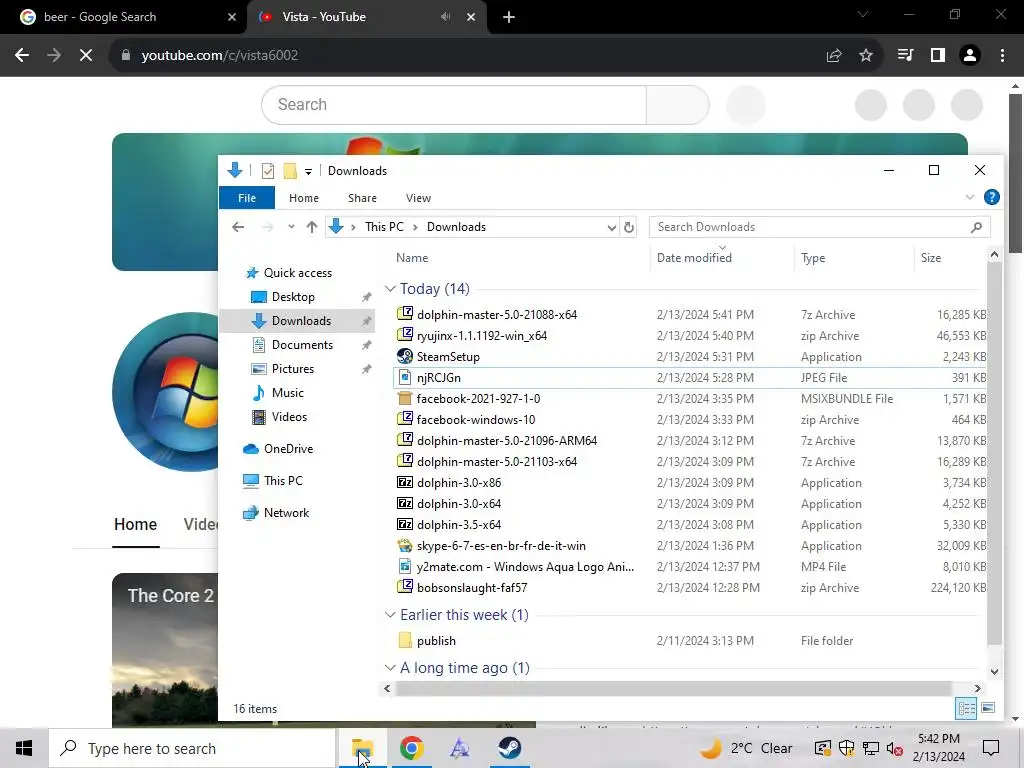Refresh the Downloads folder
The height and width of the screenshot is (768, 1024).
point(628,227)
